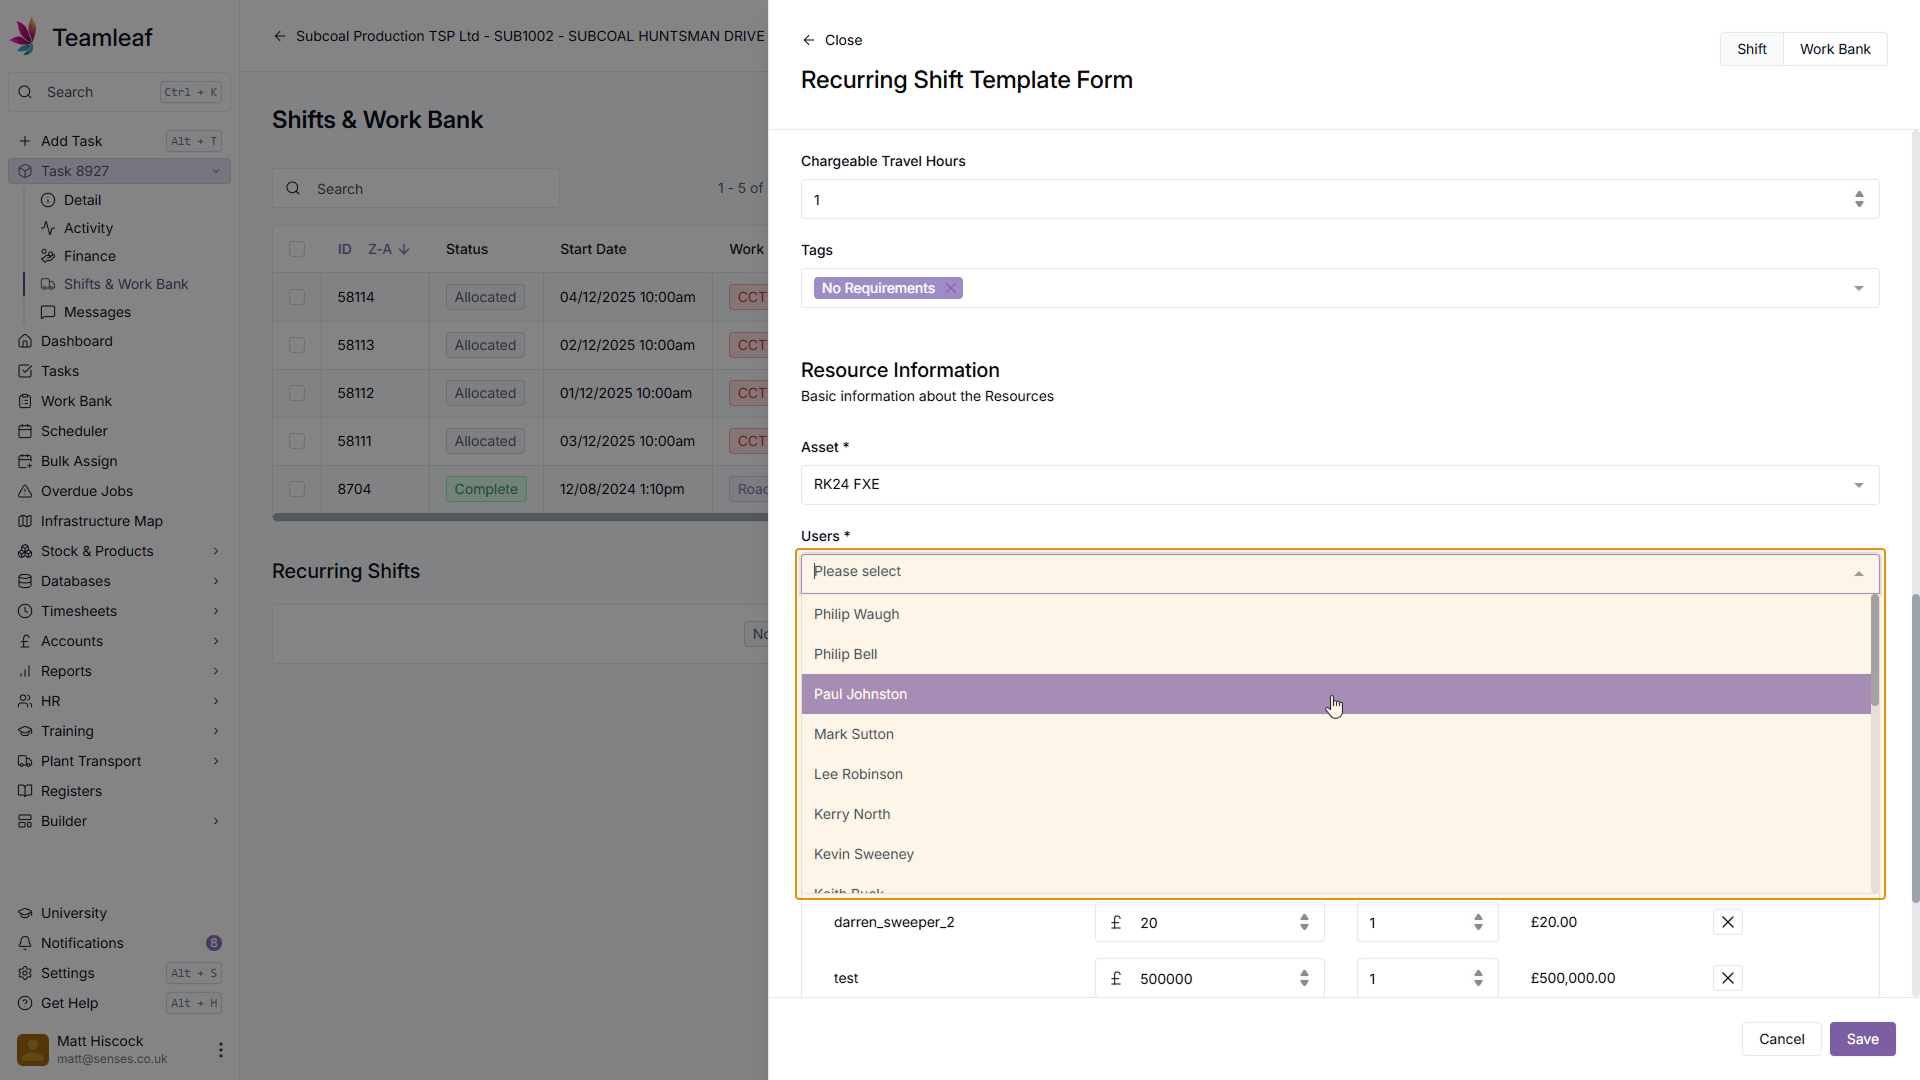The width and height of the screenshot is (1920, 1080).
Task: Switch to the Work Bank tab
Action: (x=1834, y=49)
